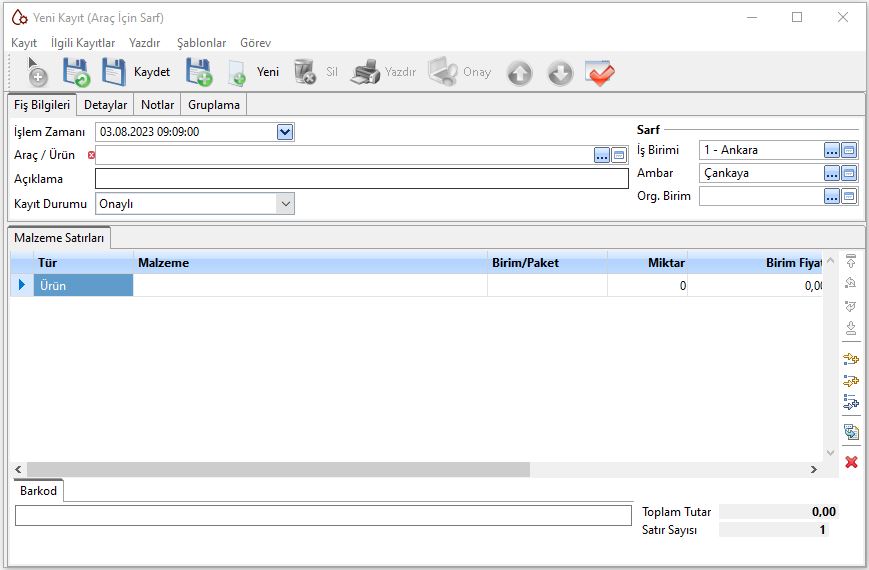869x570 pixels.
Task: Click the horizontal scrollbar under the grid
Action: pos(278,469)
